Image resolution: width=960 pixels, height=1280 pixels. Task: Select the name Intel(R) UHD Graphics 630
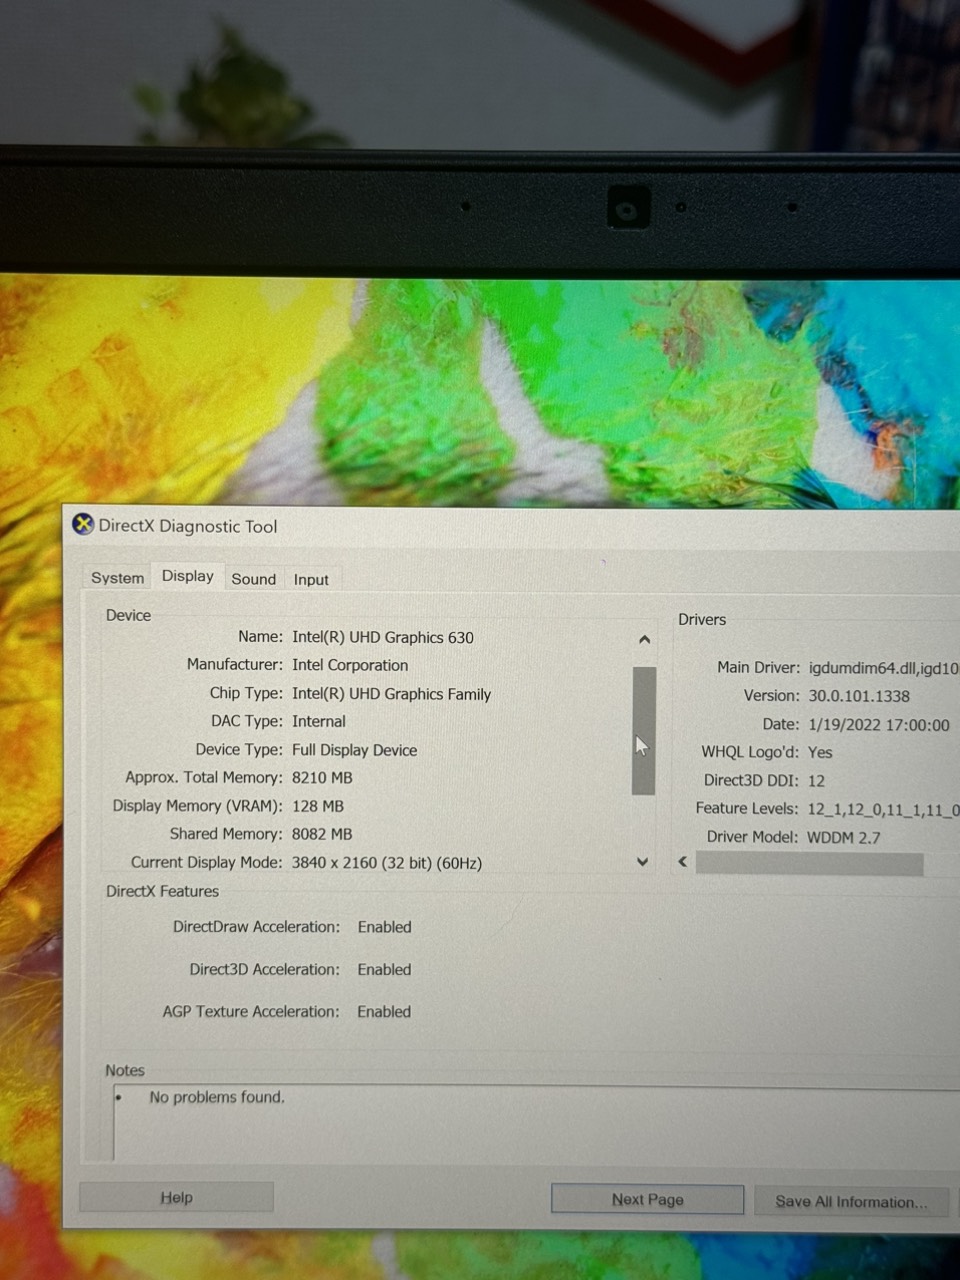coord(383,637)
